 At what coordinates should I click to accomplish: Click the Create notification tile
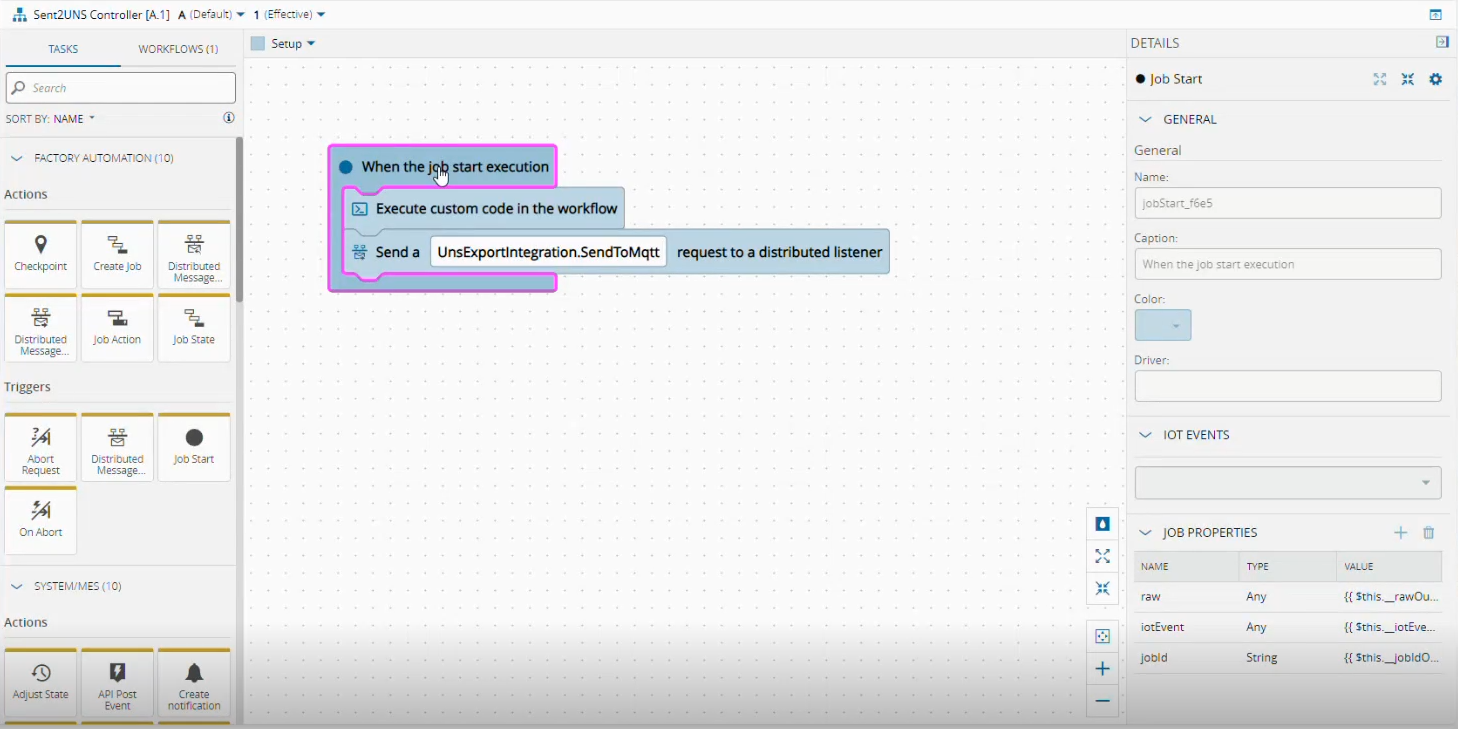[x=194, y=683]
